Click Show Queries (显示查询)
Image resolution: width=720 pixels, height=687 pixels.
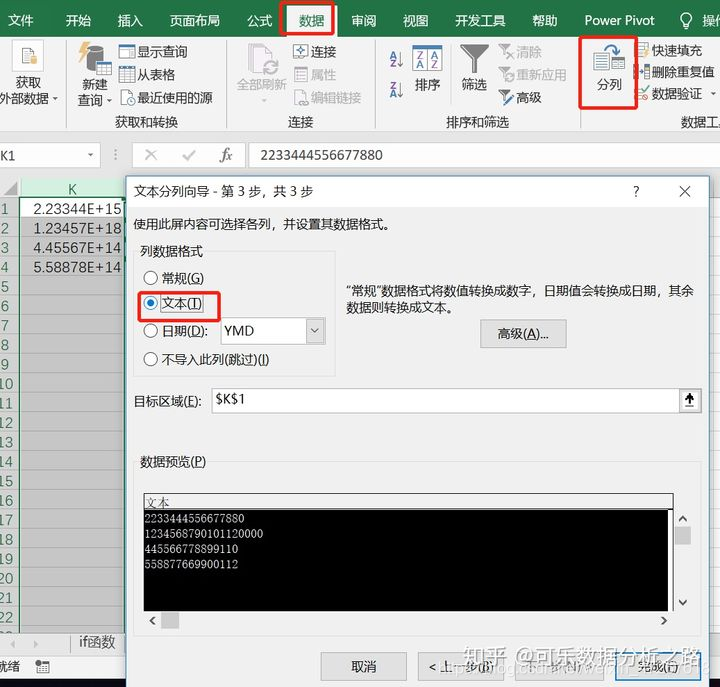coord(153,52)
